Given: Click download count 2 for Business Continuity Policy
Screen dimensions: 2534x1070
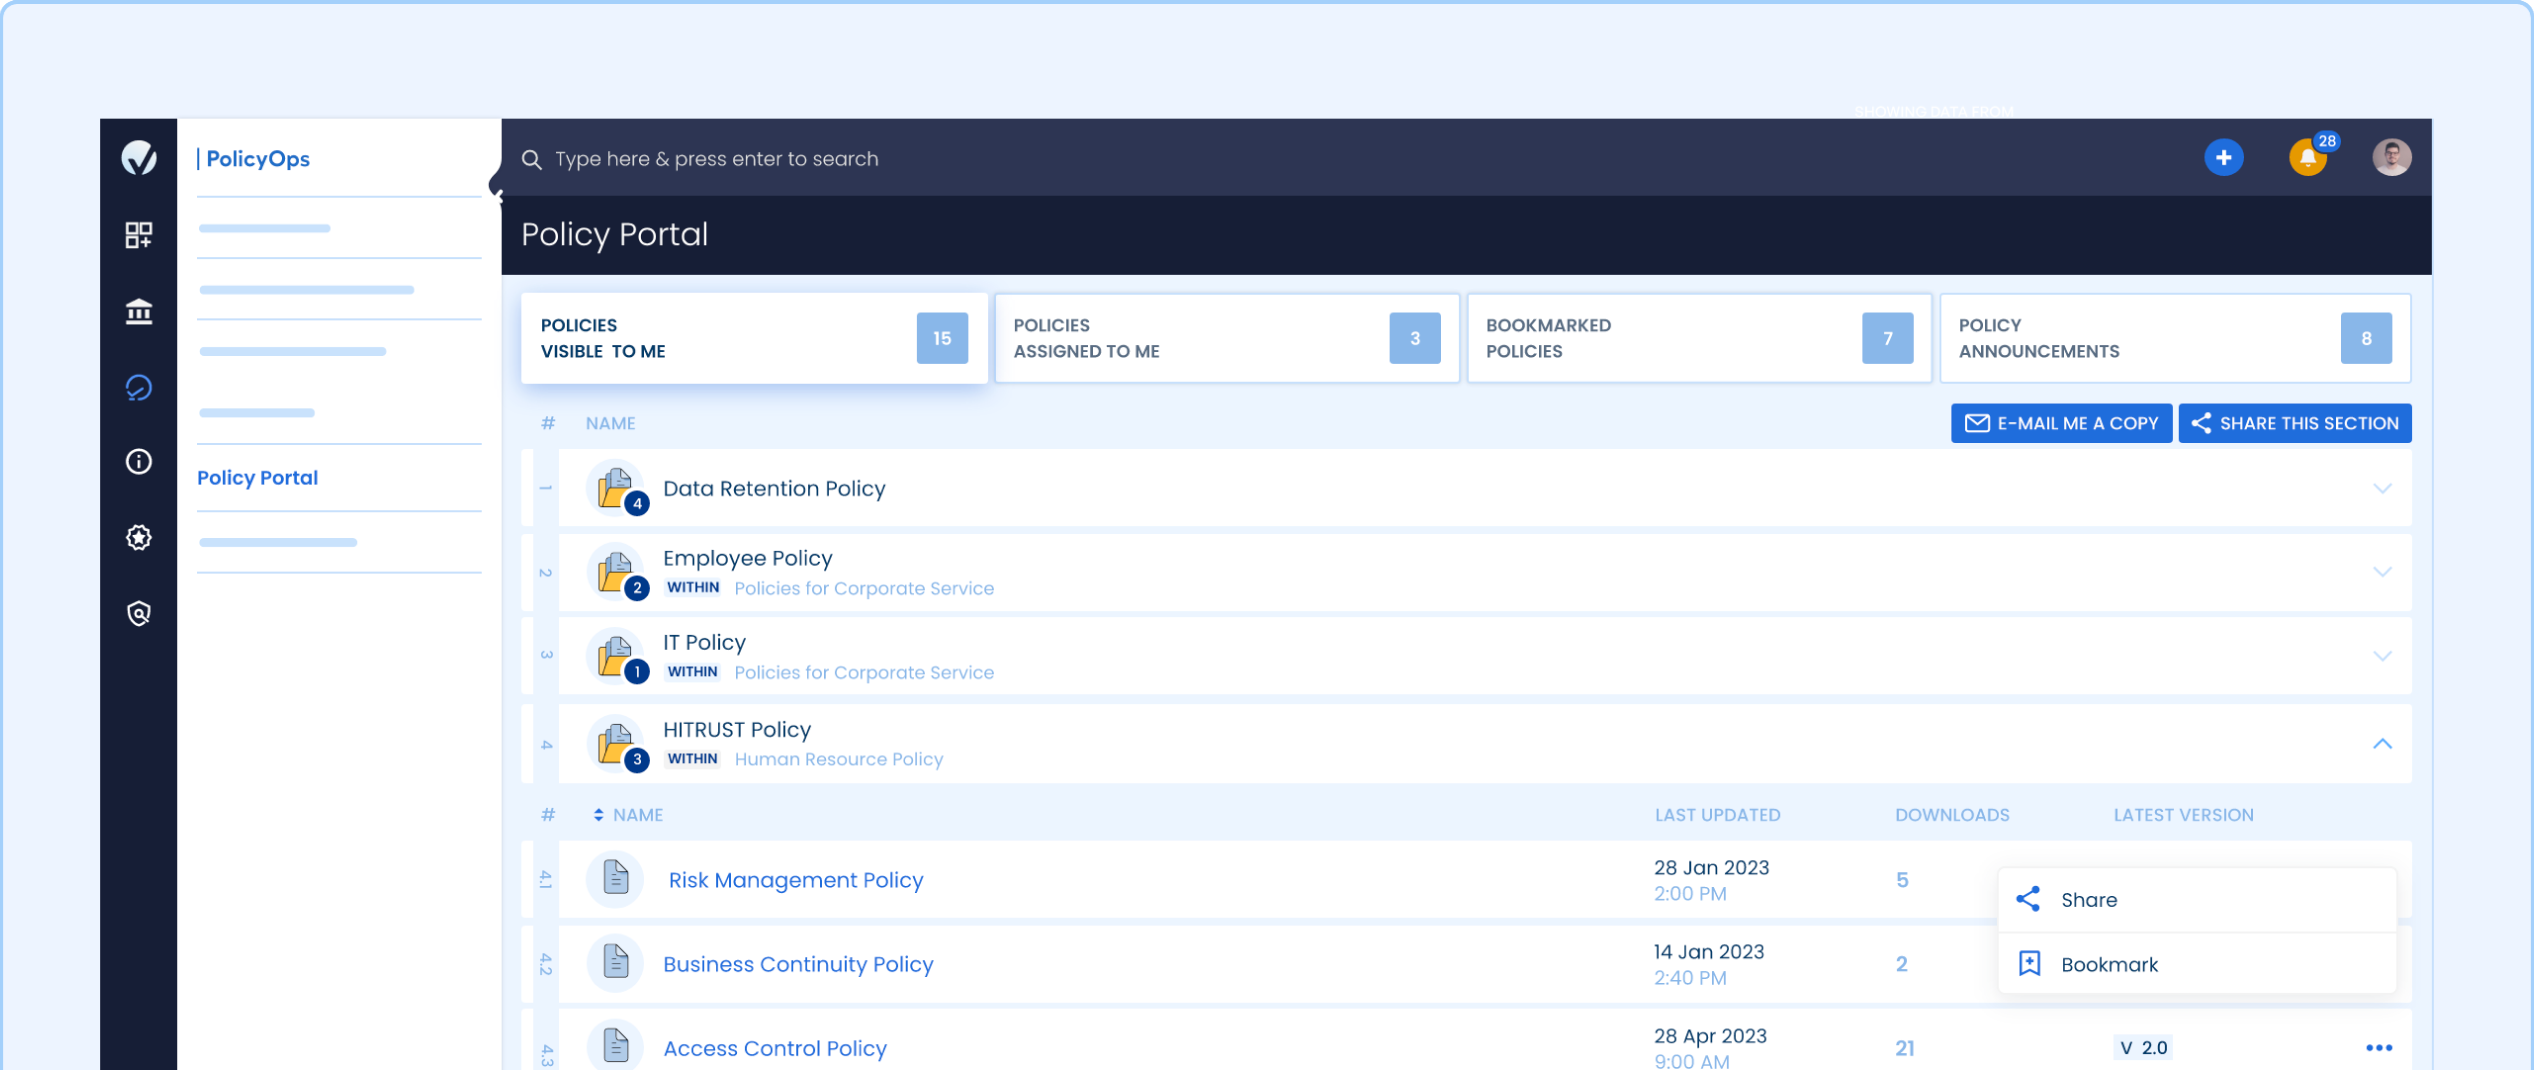Looking at the screenshot, I should (x=1901, y=963).
